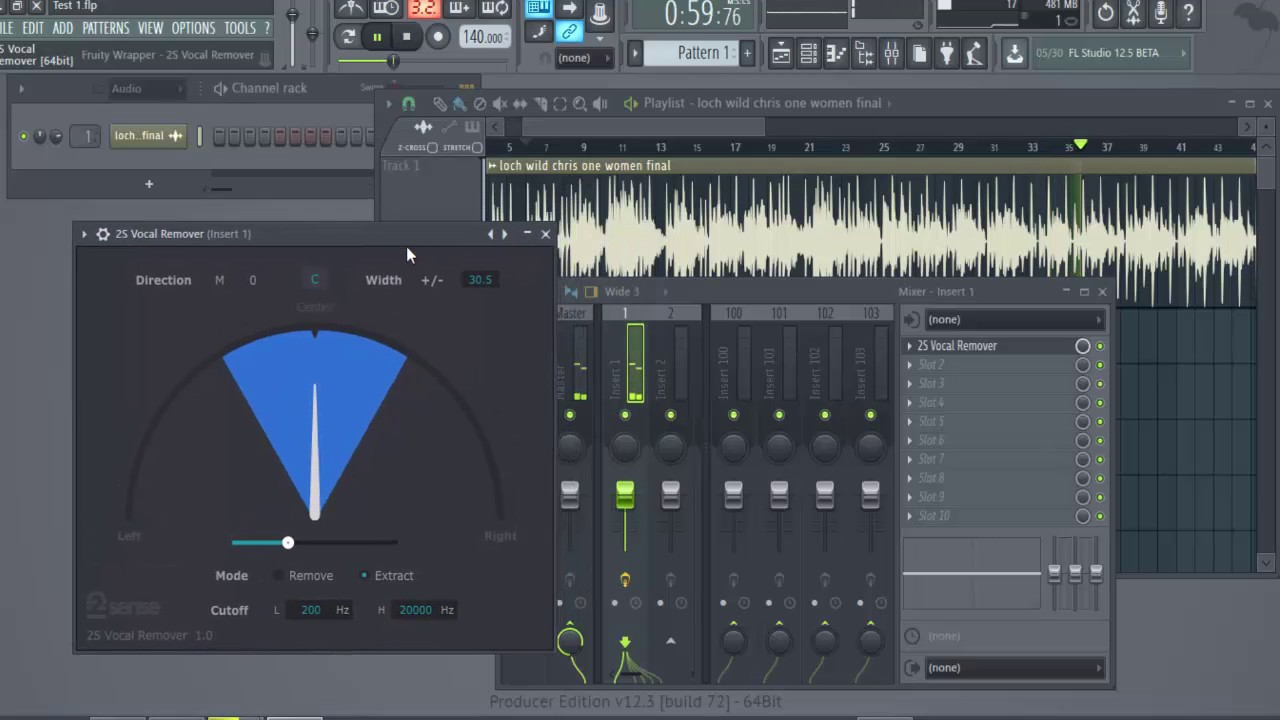Expand the Slot 5 arrow in mixer
Viewport: 1280px width, 720px height.
pyautogui.click(x=909, y=422)
